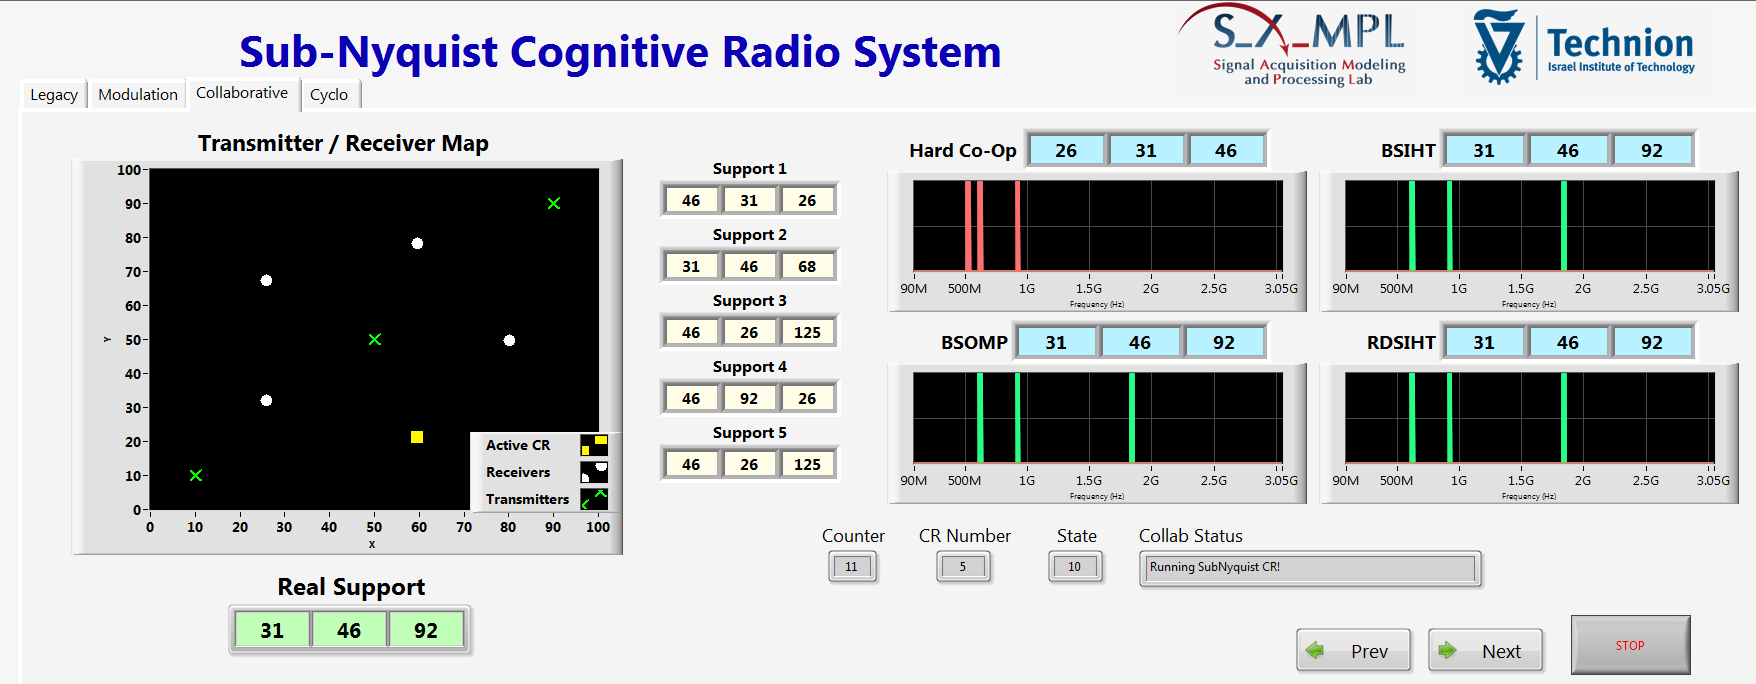This screenshot has width=1756, height=684.
Task: Click the BSOMP spectrum graph
Action: [x=1097, y=418]
